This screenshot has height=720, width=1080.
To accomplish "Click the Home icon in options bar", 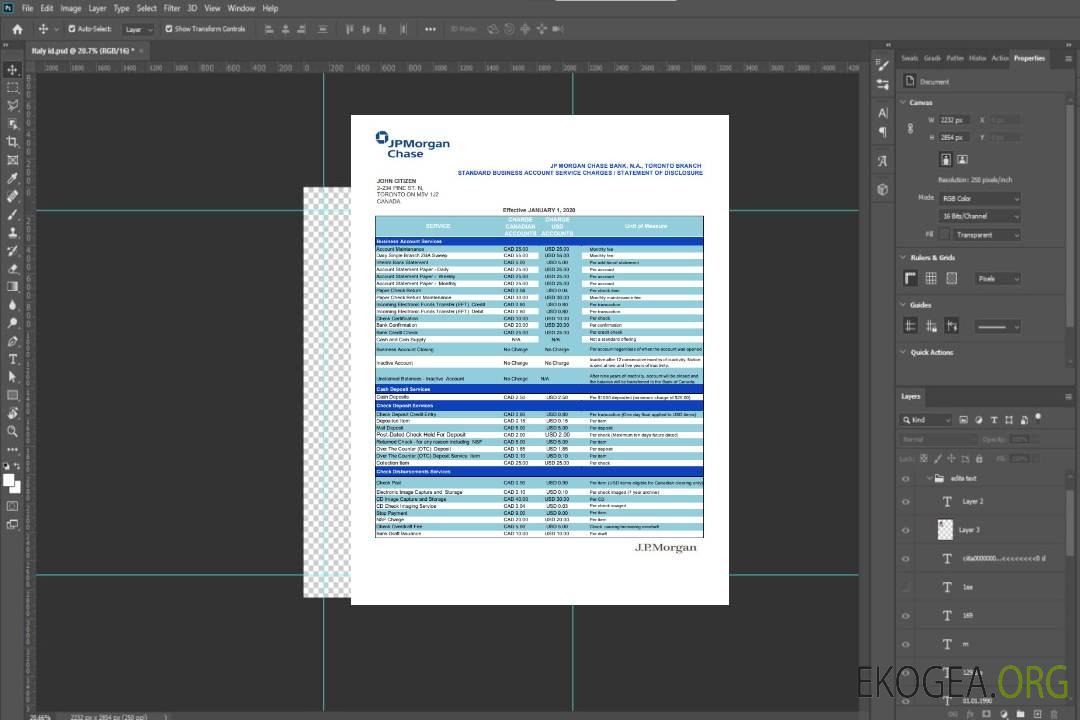I will [17, 29].
